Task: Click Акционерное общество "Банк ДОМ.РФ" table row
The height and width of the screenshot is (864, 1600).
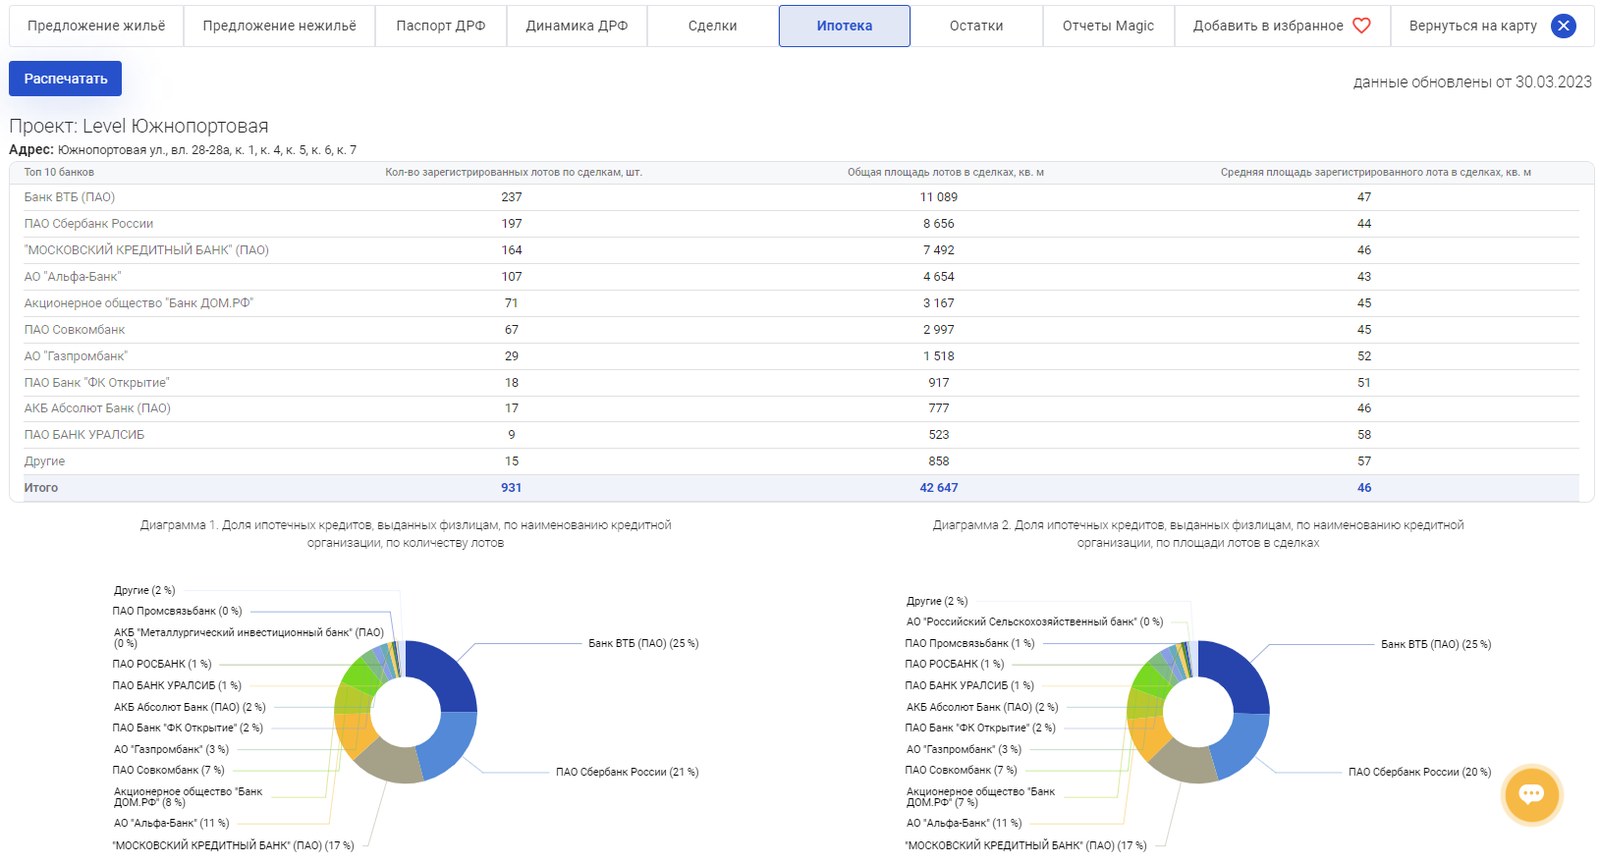Action: pyautogui.click(x=138, y=303)
